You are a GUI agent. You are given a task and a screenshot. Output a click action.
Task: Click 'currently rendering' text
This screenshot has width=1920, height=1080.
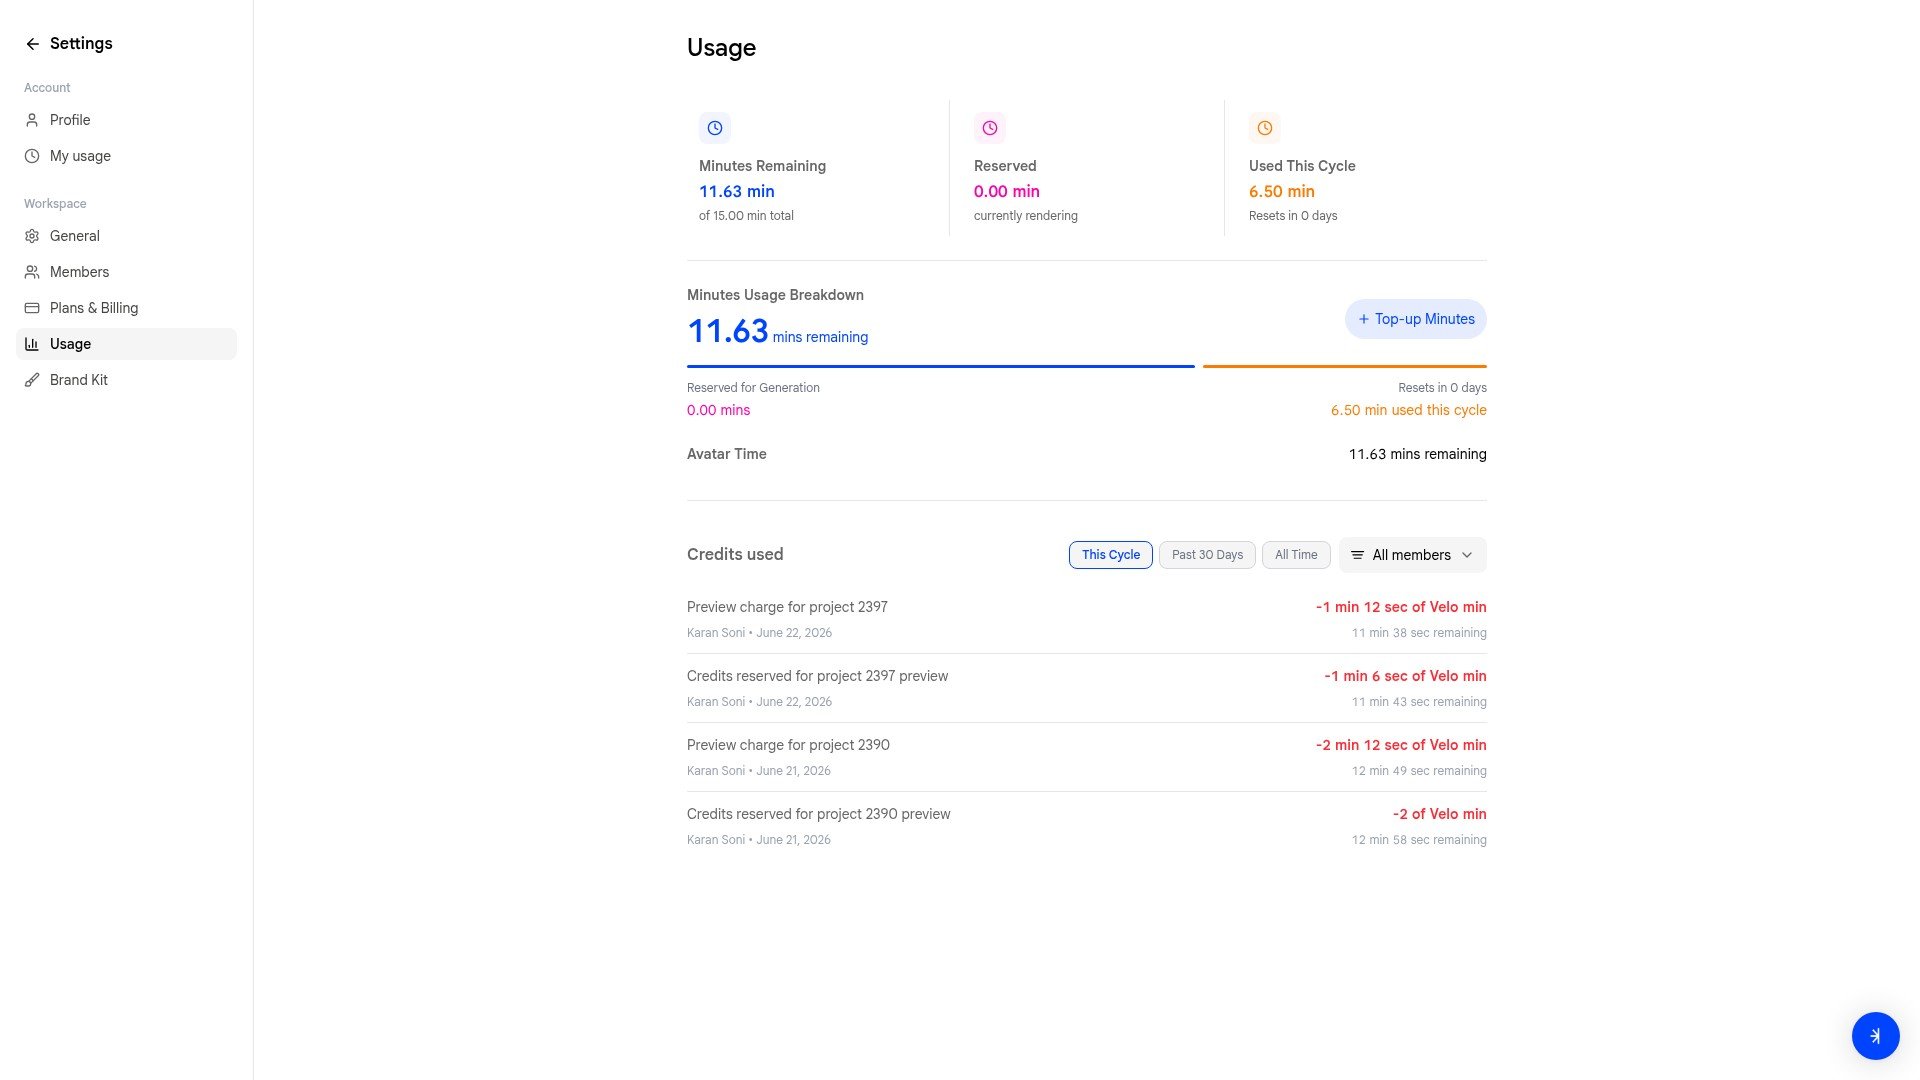(1026, 216)
